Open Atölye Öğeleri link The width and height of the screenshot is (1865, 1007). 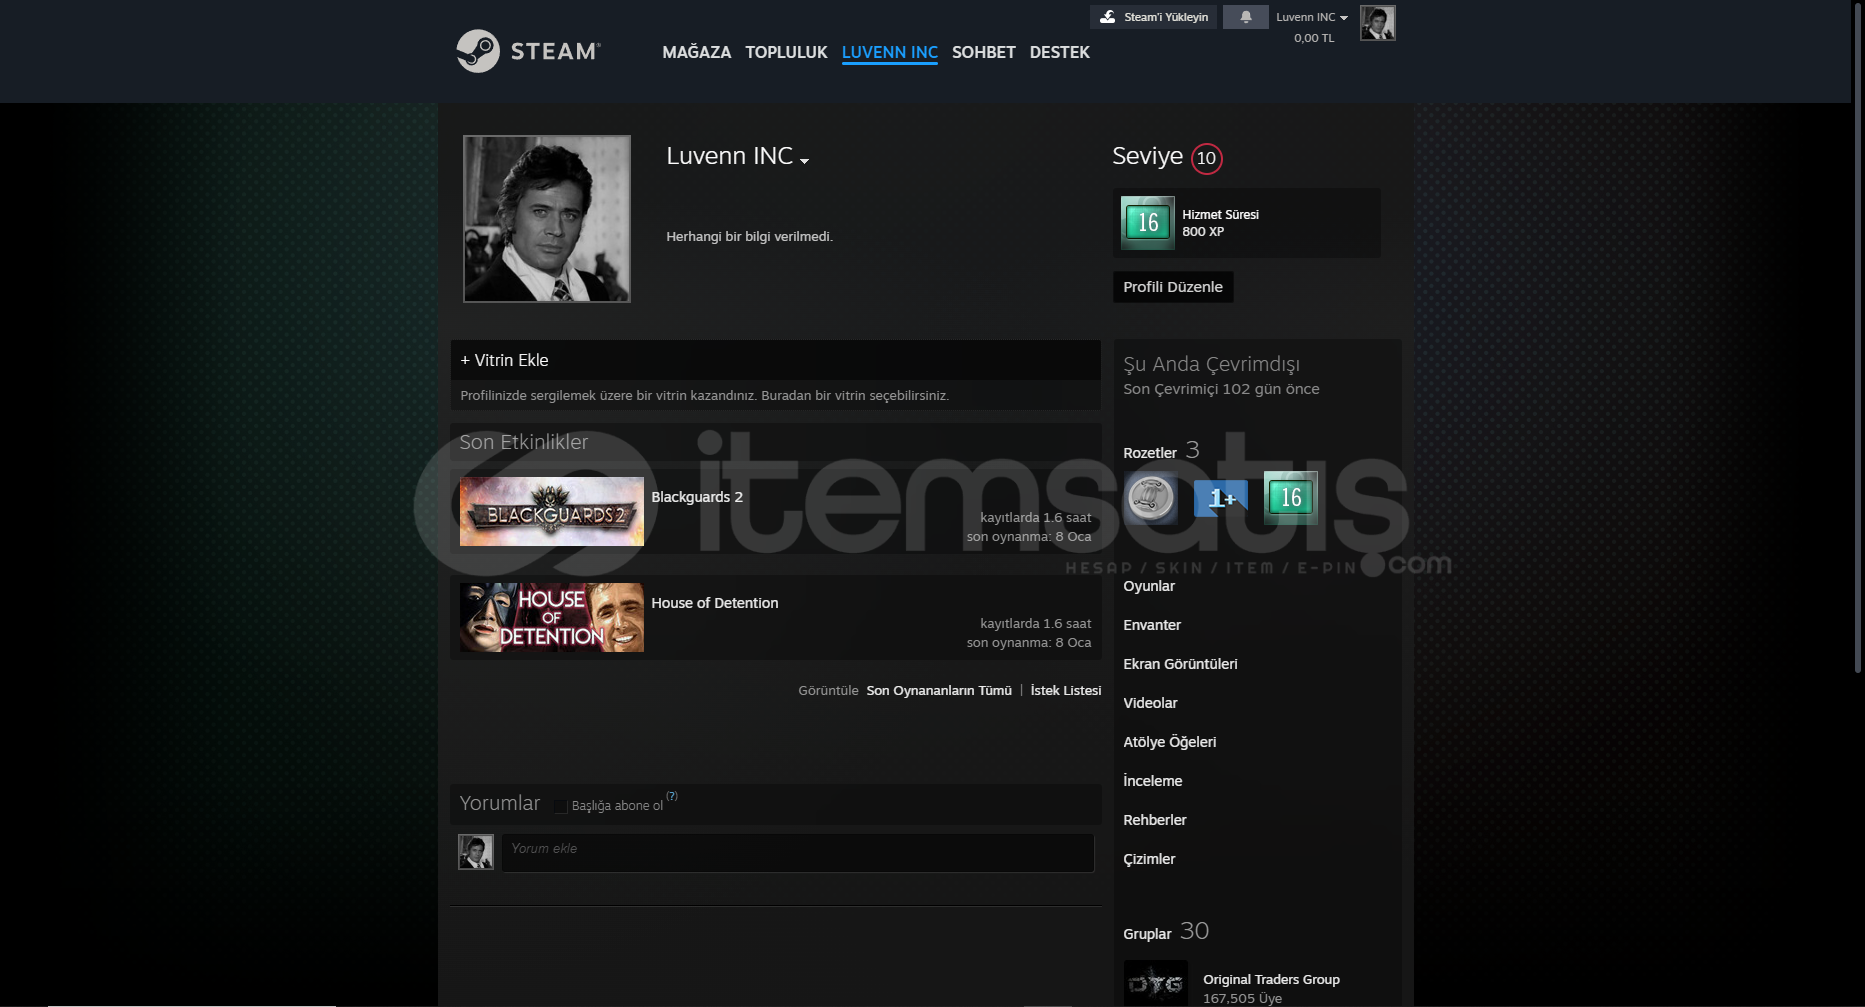click(x=1170, y=742)
